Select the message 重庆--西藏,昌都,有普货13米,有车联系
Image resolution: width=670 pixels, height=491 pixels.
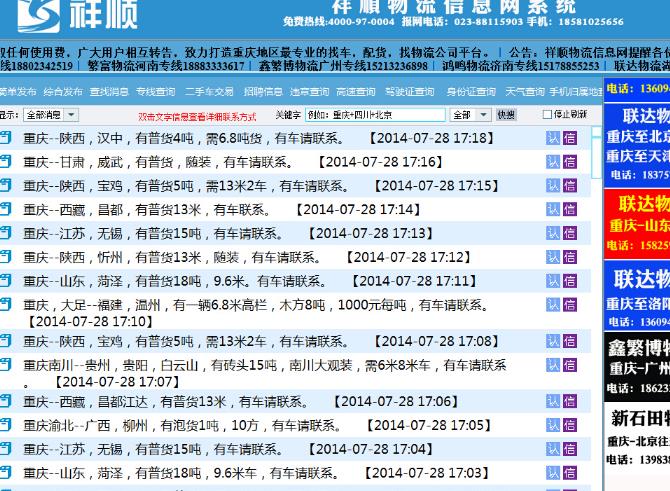[222, 209]
